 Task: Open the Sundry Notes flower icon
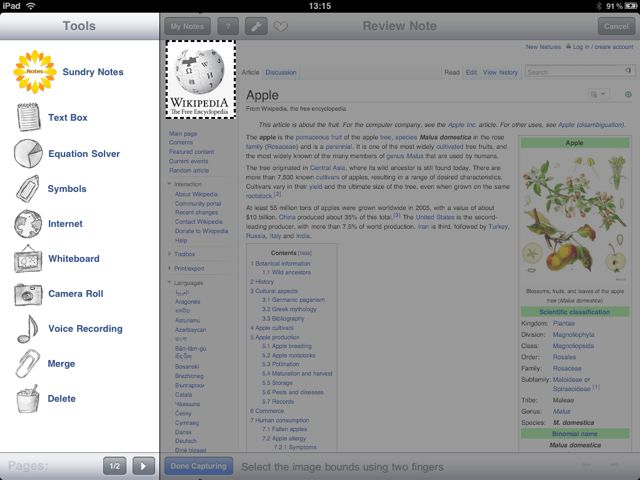coord(35,72)
